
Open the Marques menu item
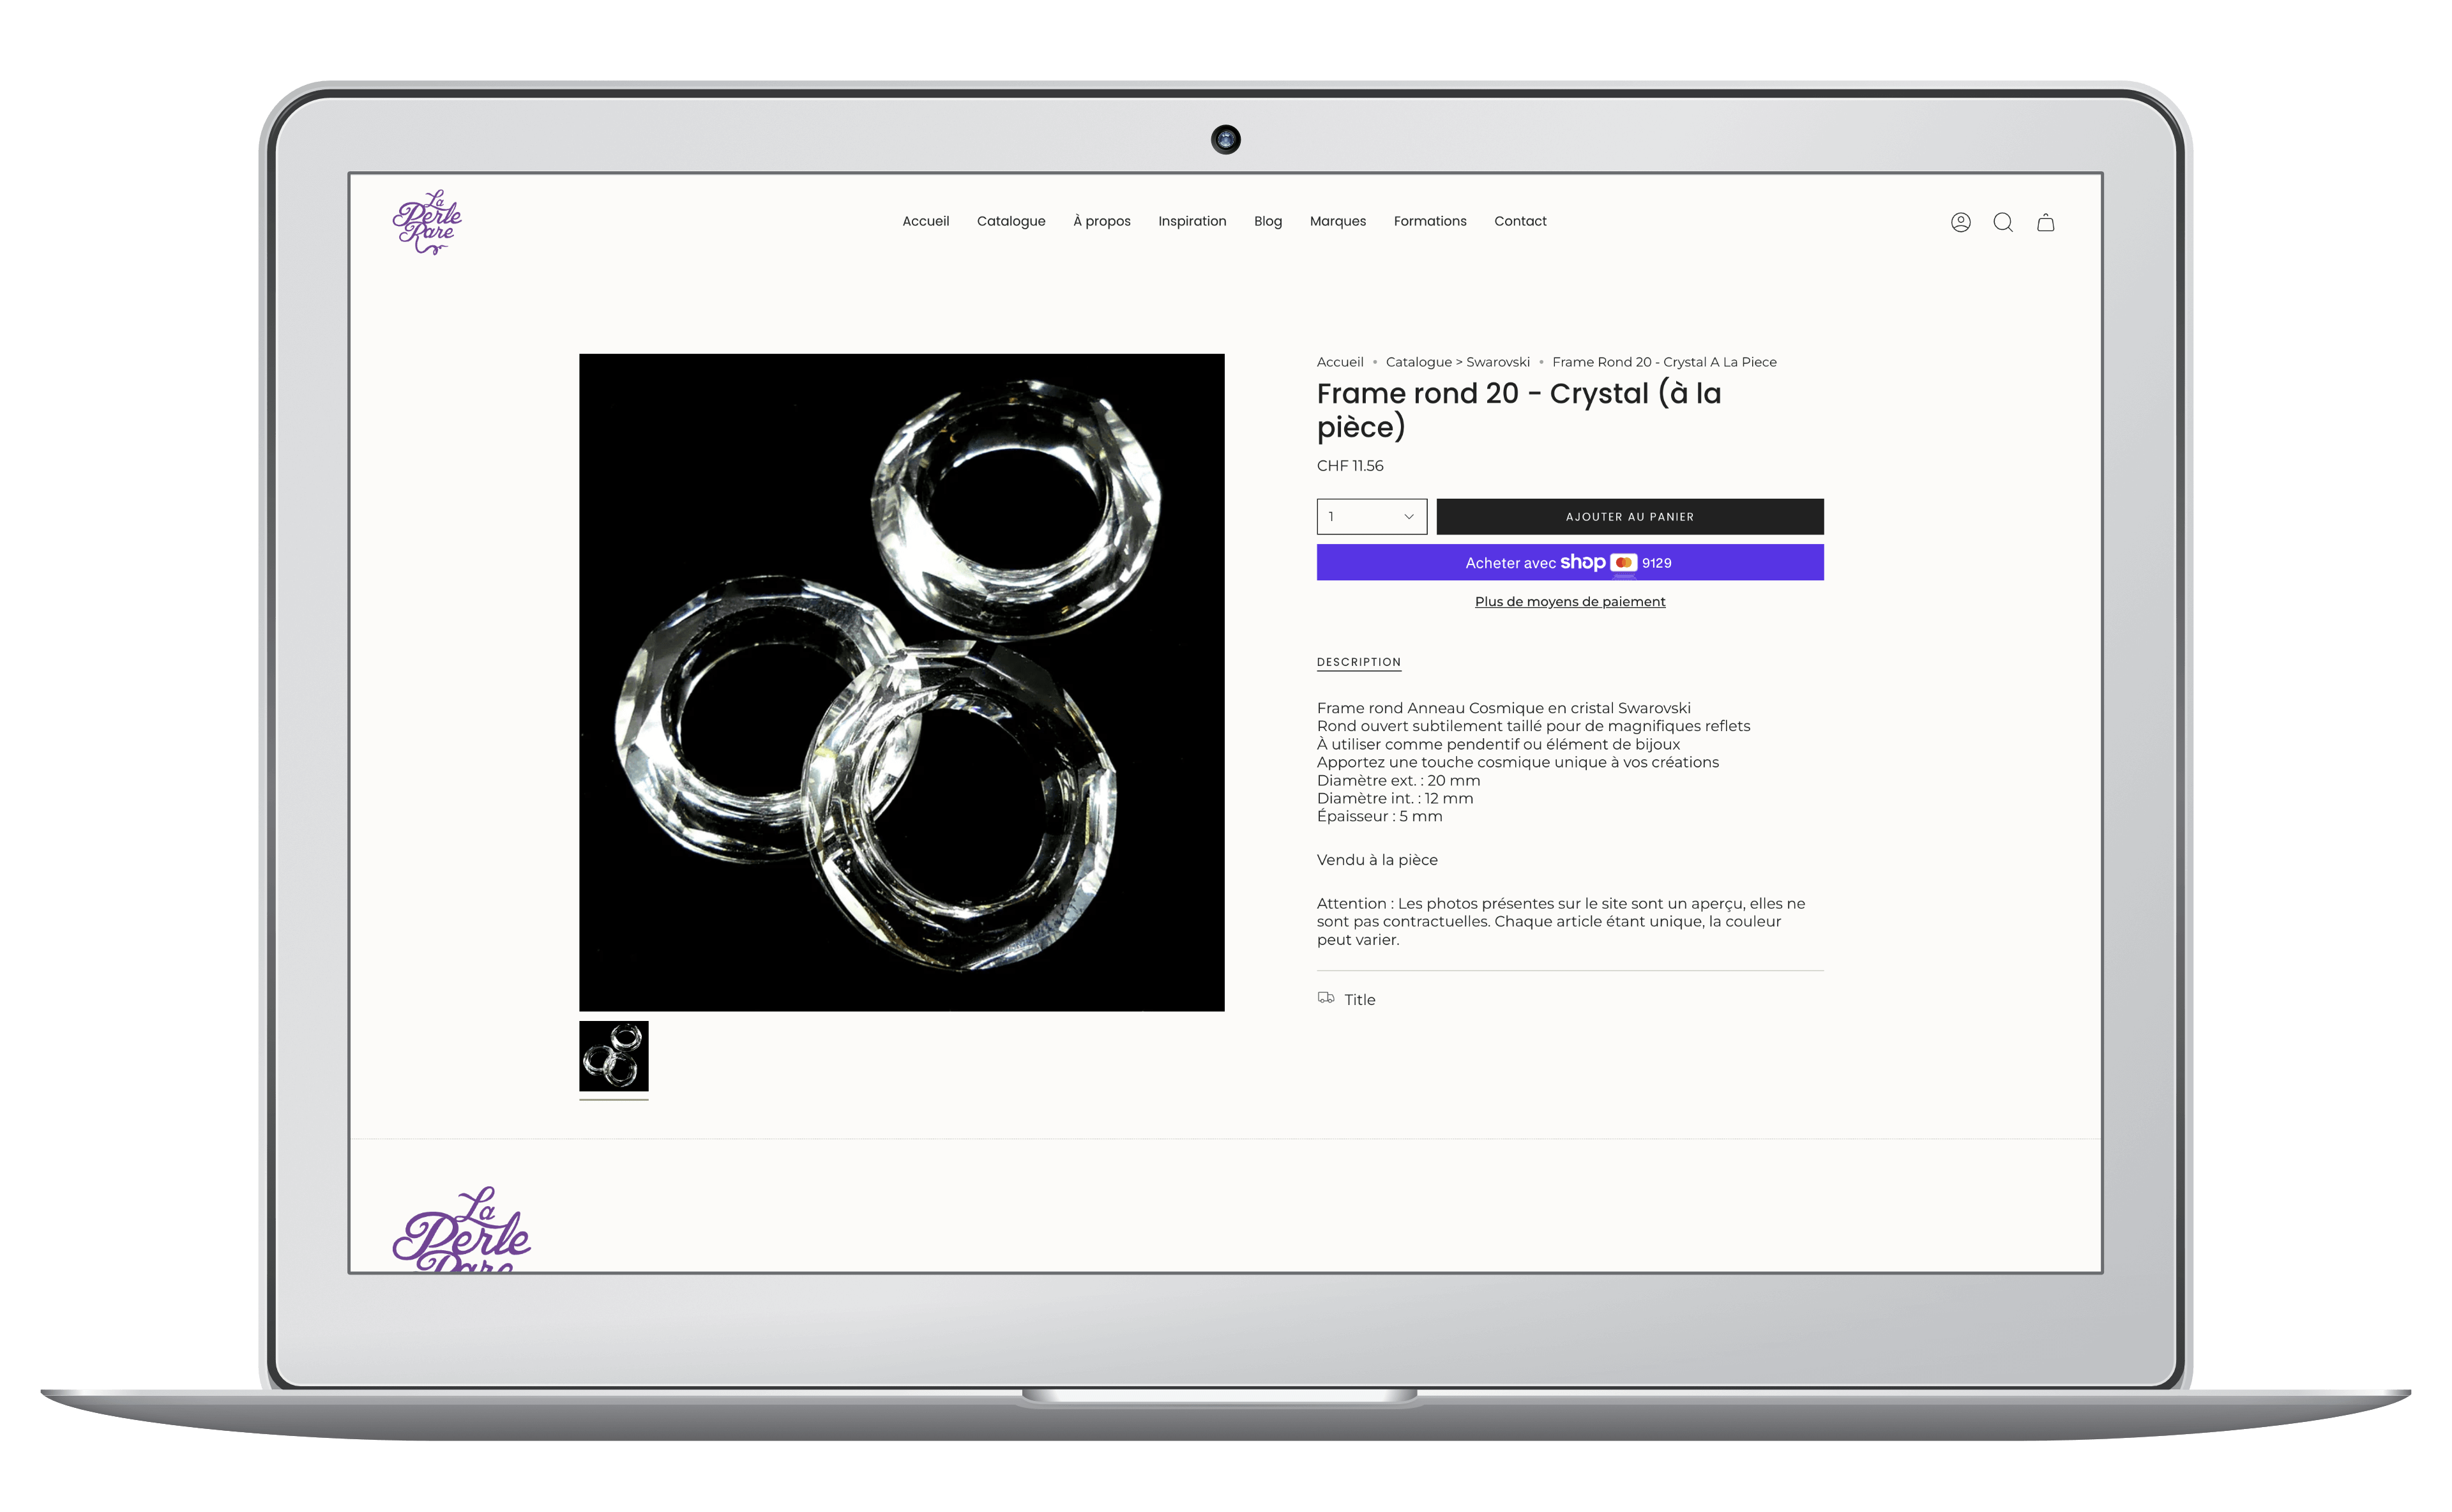coord(1337,221)
